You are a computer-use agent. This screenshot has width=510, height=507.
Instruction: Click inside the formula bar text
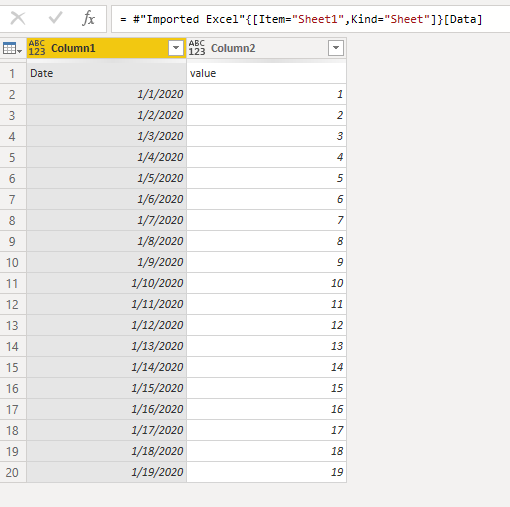[x=301, y=19]
